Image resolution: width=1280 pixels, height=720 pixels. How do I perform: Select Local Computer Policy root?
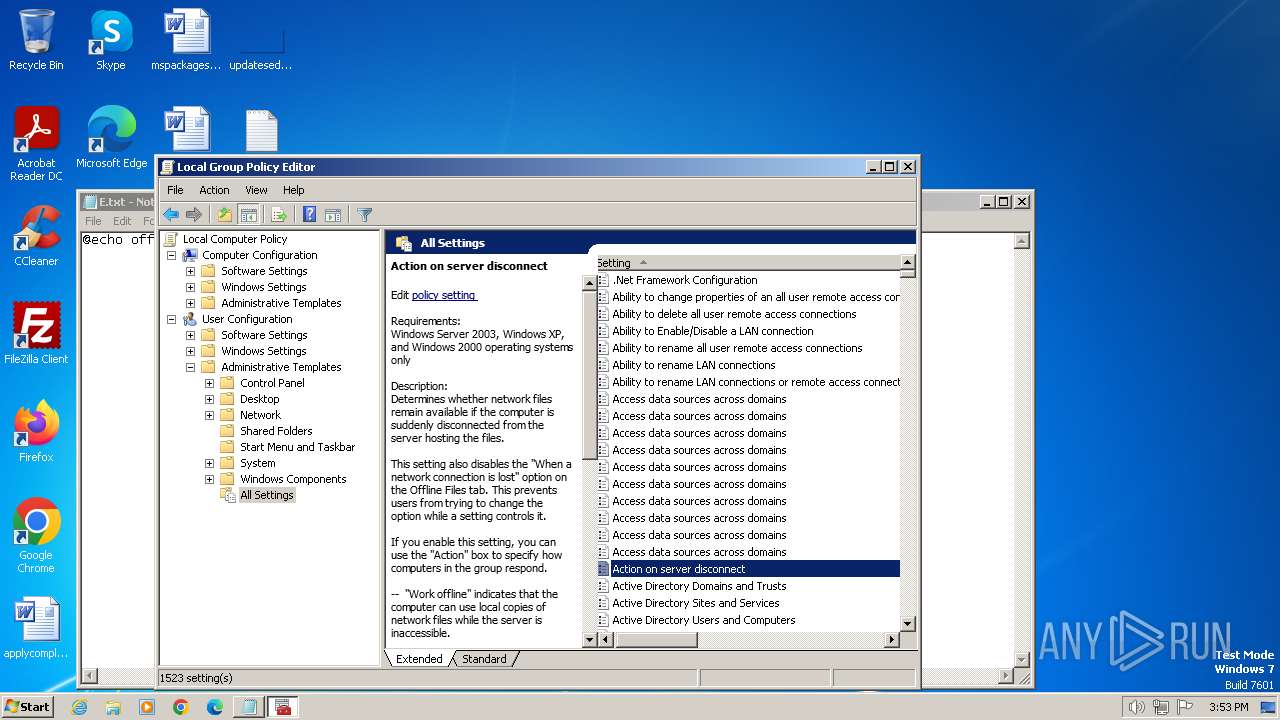click(235, 239)
